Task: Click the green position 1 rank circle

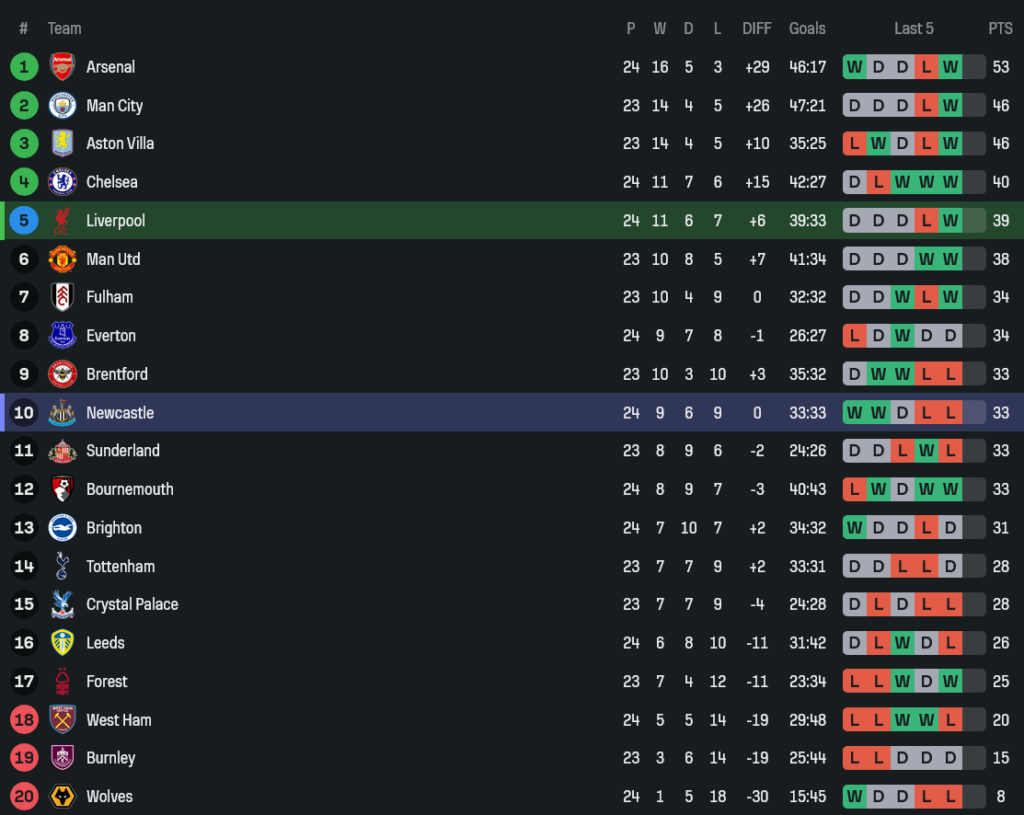Action: [x=24, y=67]
